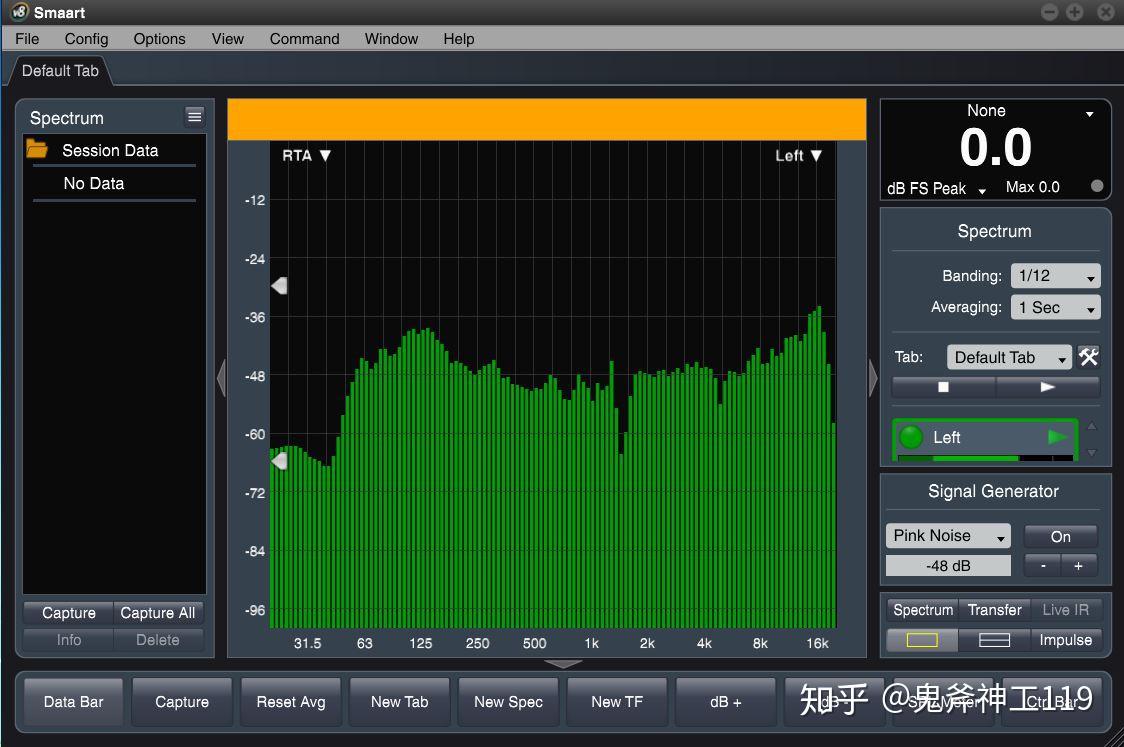The image size is (1124, 747).
Task: Click the Delete button
Action: pyautogui.click(x=158, y=639)
